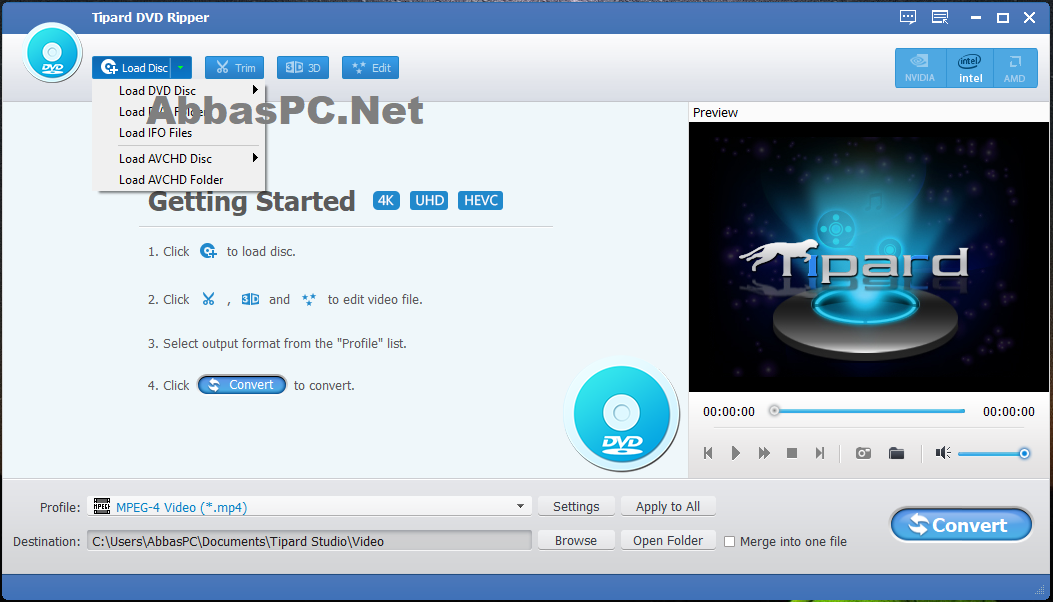Click the scissors icon in step 2

(x=208, y=299)
